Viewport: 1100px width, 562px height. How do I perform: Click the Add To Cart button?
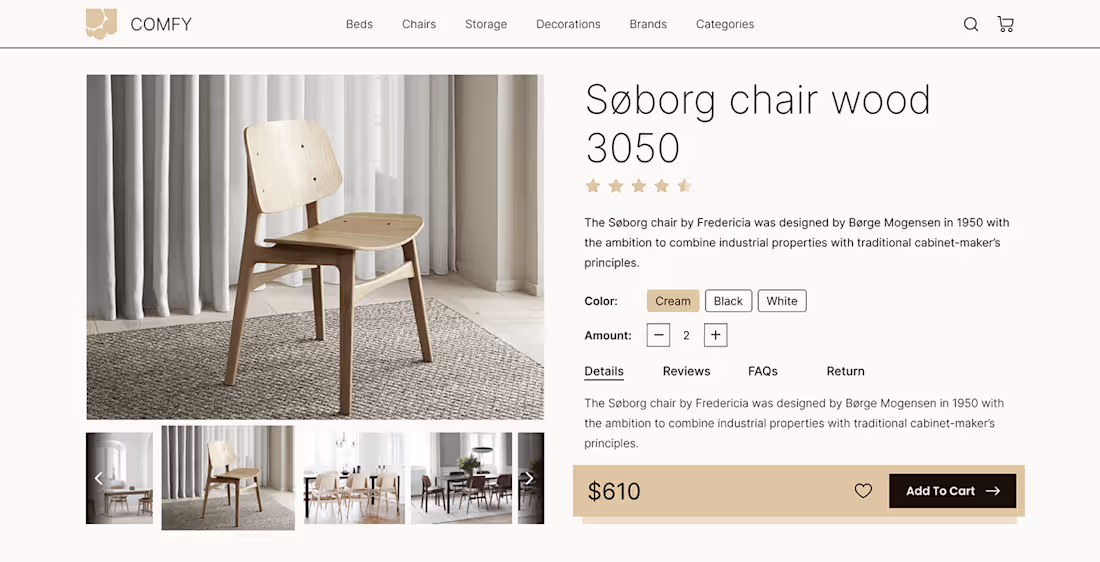click(x=953, y=491)
